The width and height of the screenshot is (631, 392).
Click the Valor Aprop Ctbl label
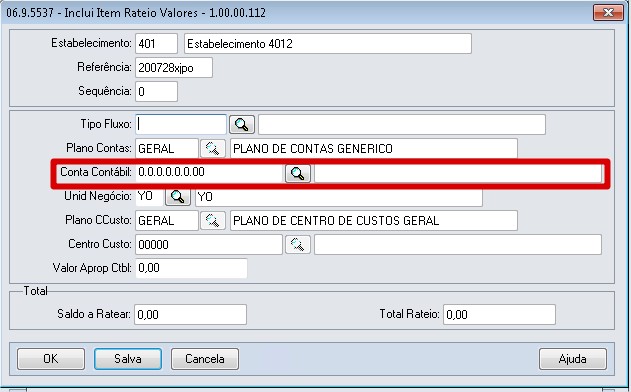click(x=92, y=268)
